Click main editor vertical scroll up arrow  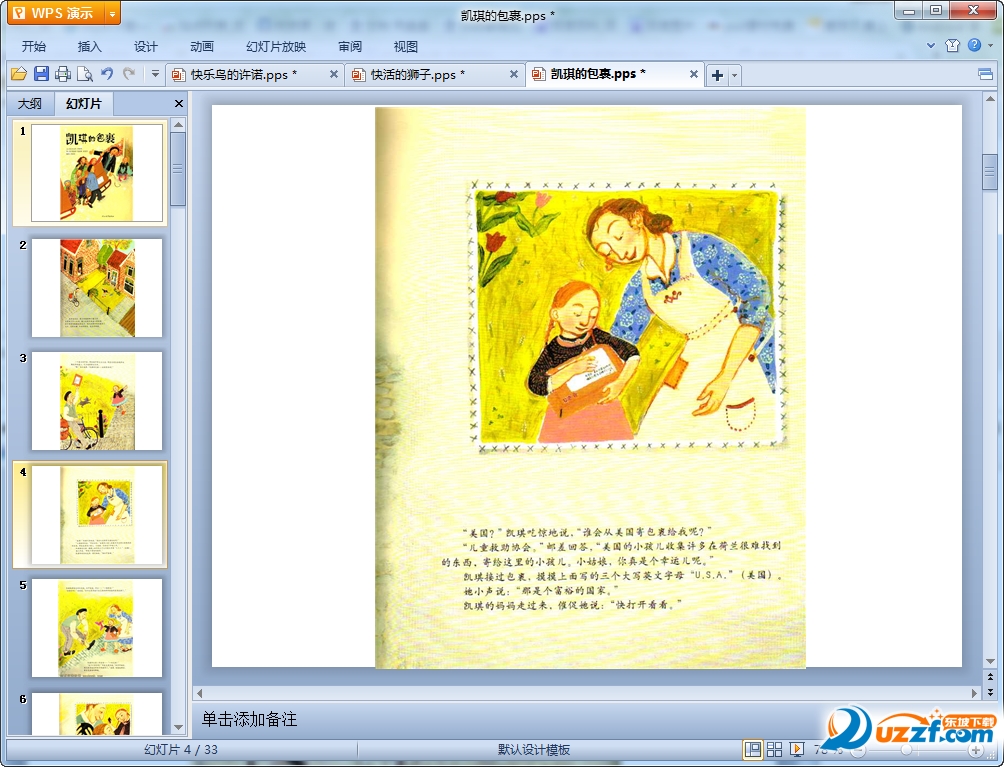[x=990, y=100]
